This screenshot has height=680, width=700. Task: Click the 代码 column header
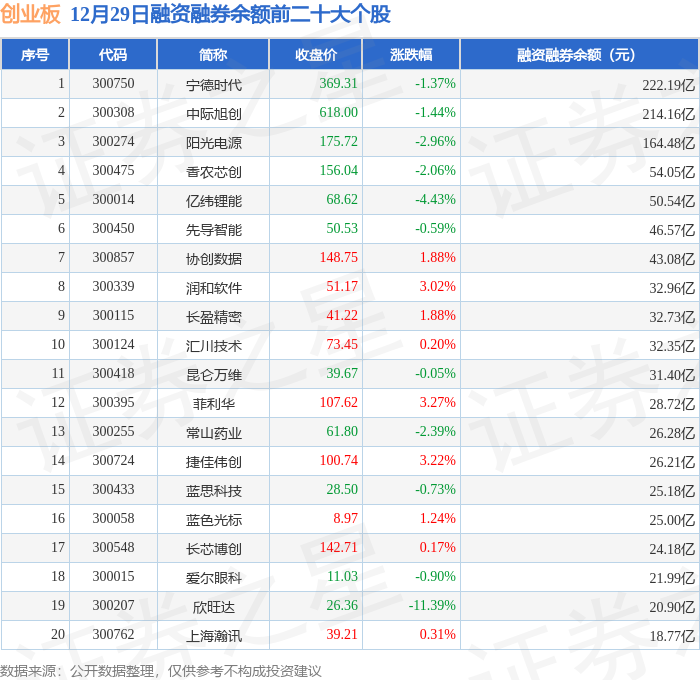tap(113, 54)
